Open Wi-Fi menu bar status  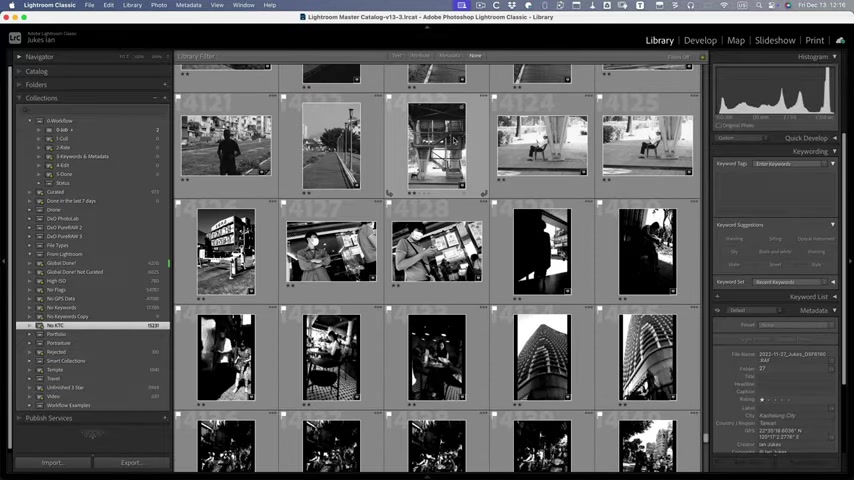click(x=723, y=5)
